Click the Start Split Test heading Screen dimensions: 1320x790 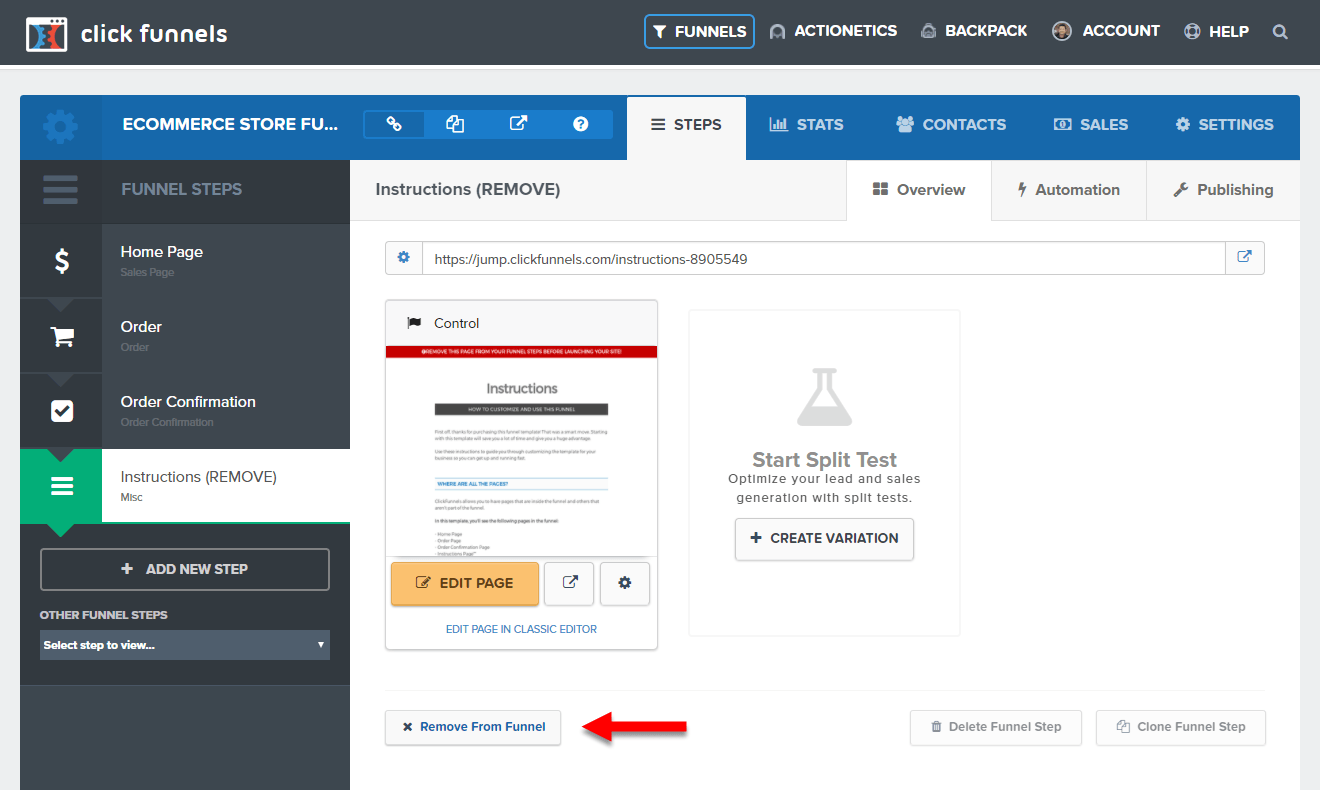[x=824, y=460]
